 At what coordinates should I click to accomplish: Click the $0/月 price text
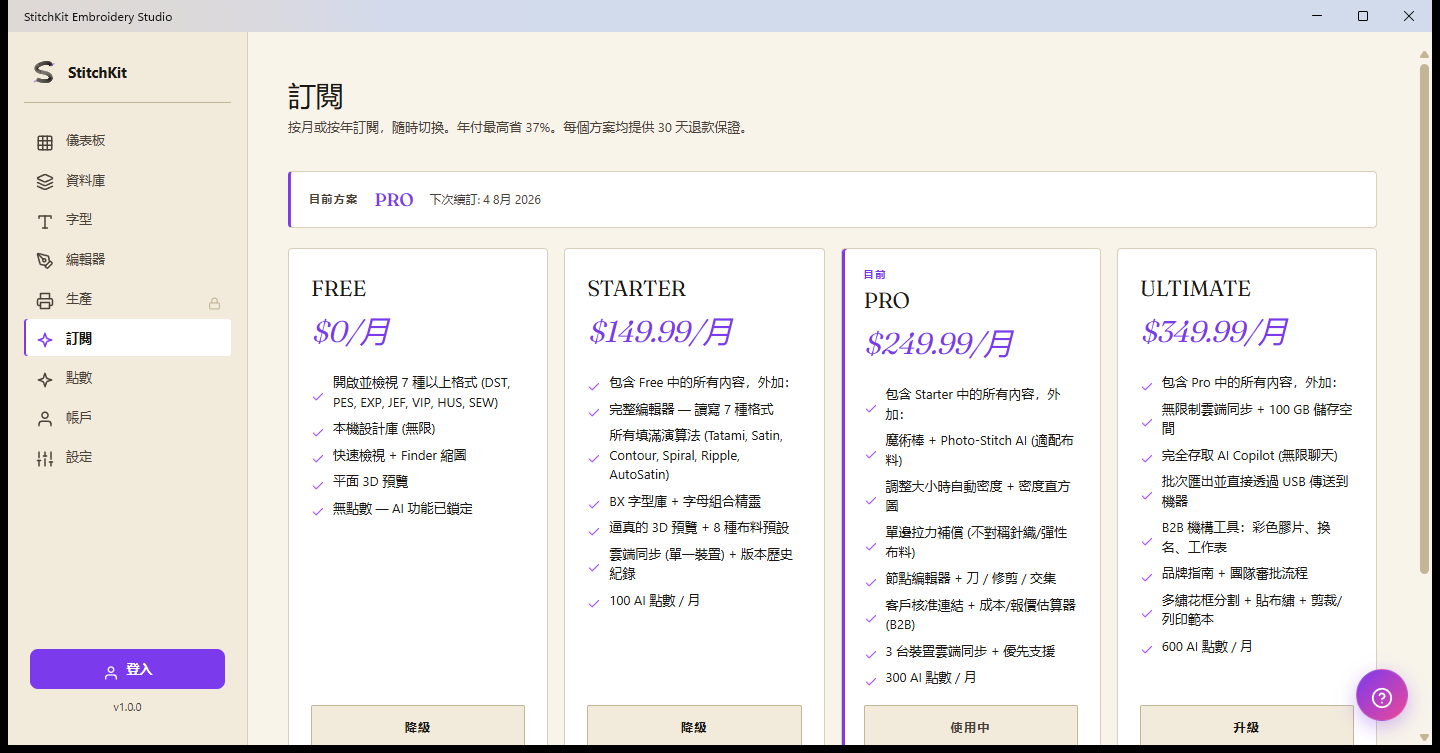(x=351, y=332)
